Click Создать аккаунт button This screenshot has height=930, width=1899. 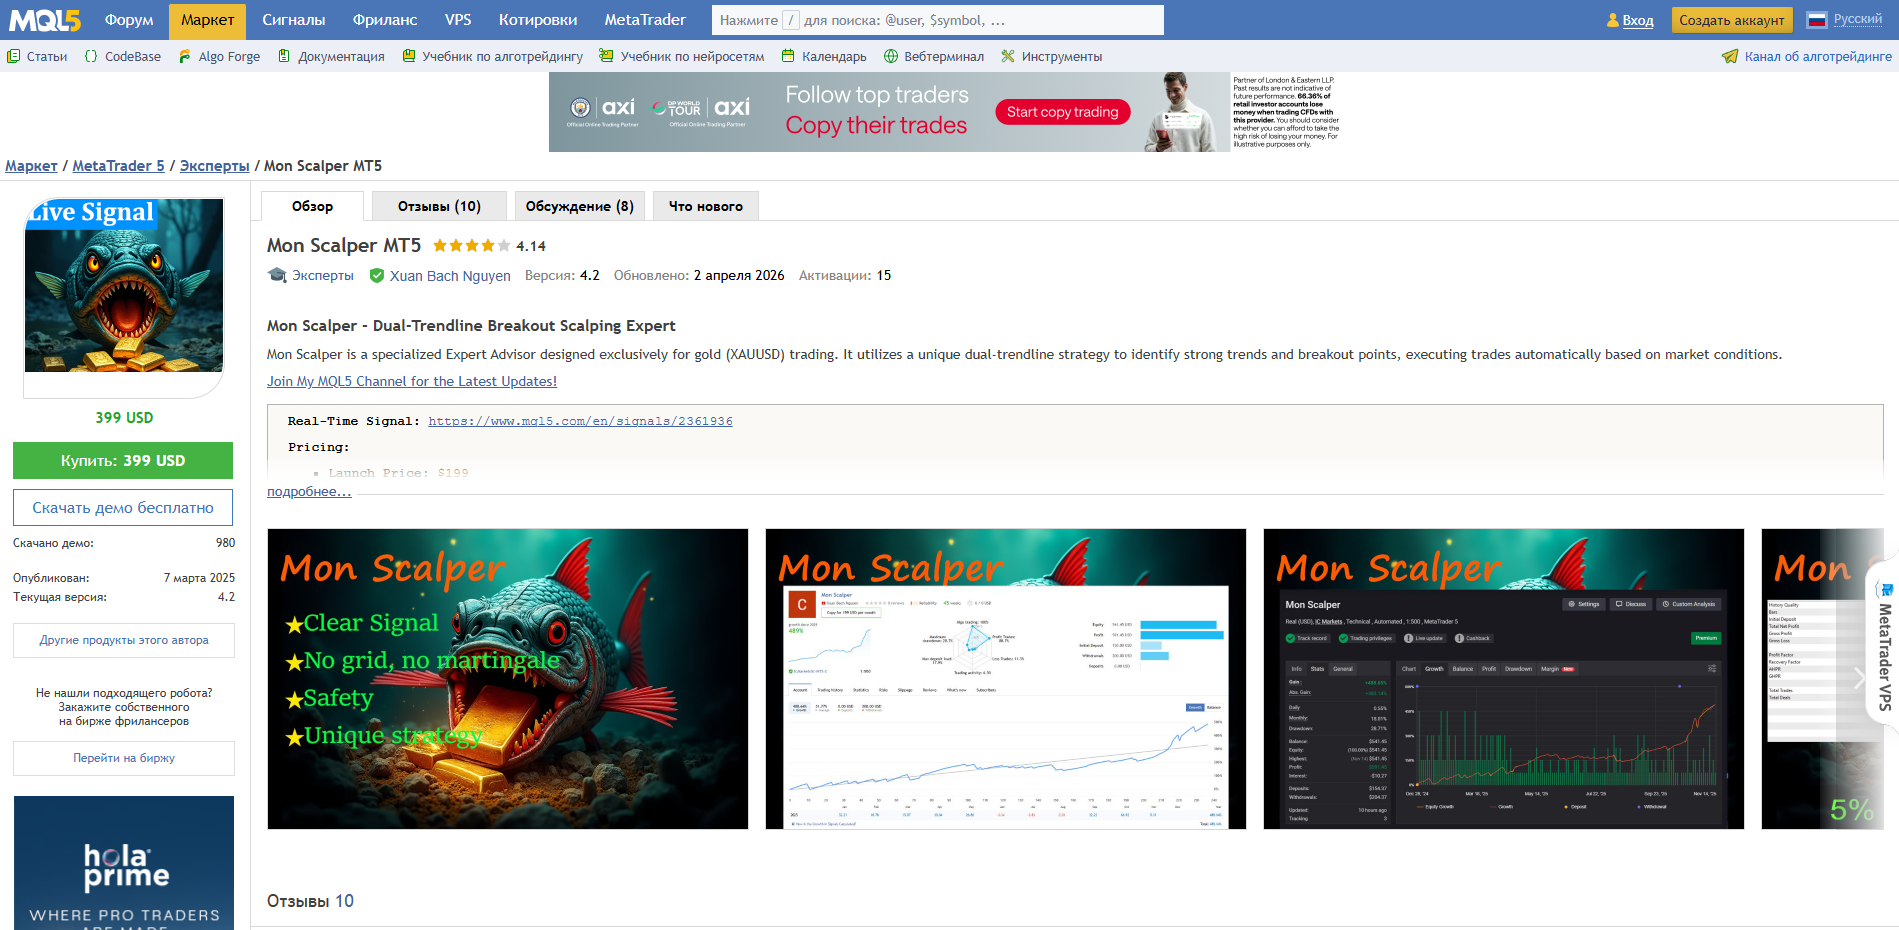click(x=1732, y=20)
